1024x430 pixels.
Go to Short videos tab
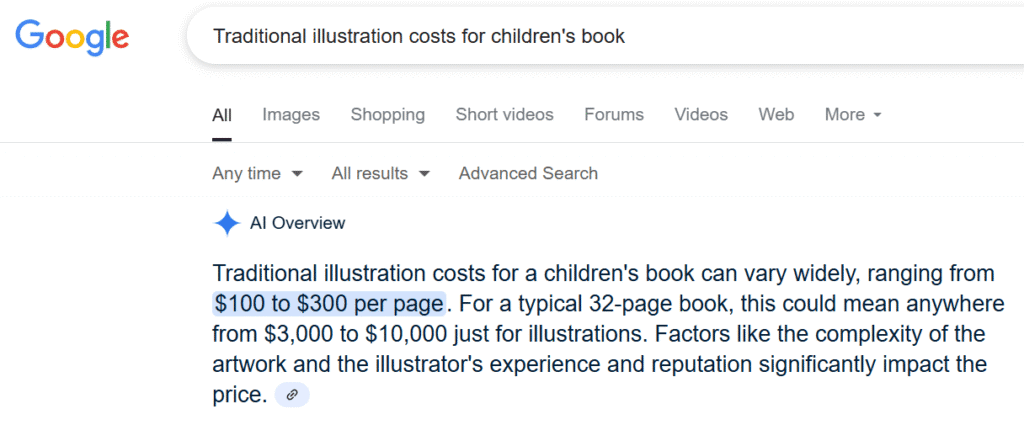pyautogui.click(x=504, y=115)
